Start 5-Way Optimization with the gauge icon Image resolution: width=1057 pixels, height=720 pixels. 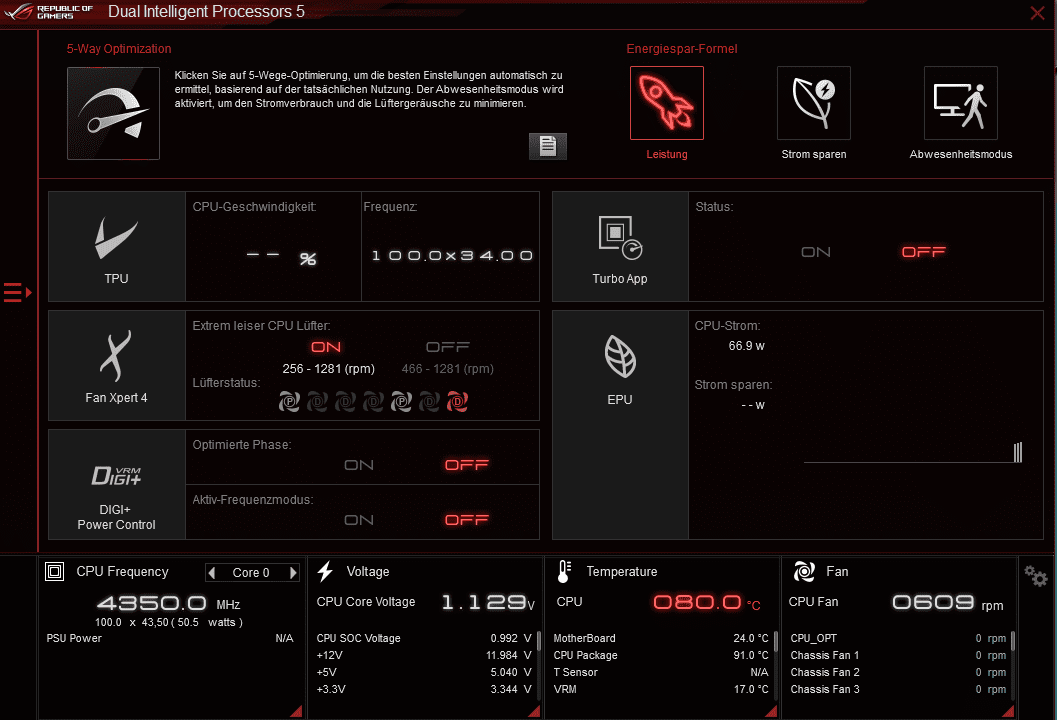click(x=113, y=113)
